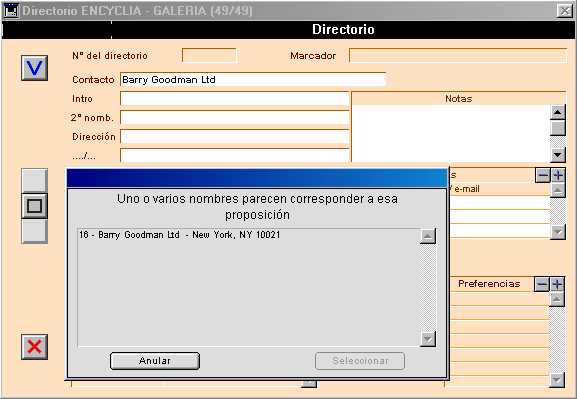
Task: Click Notas scrollbar up arrow
Action: click(x=558, y=112)
